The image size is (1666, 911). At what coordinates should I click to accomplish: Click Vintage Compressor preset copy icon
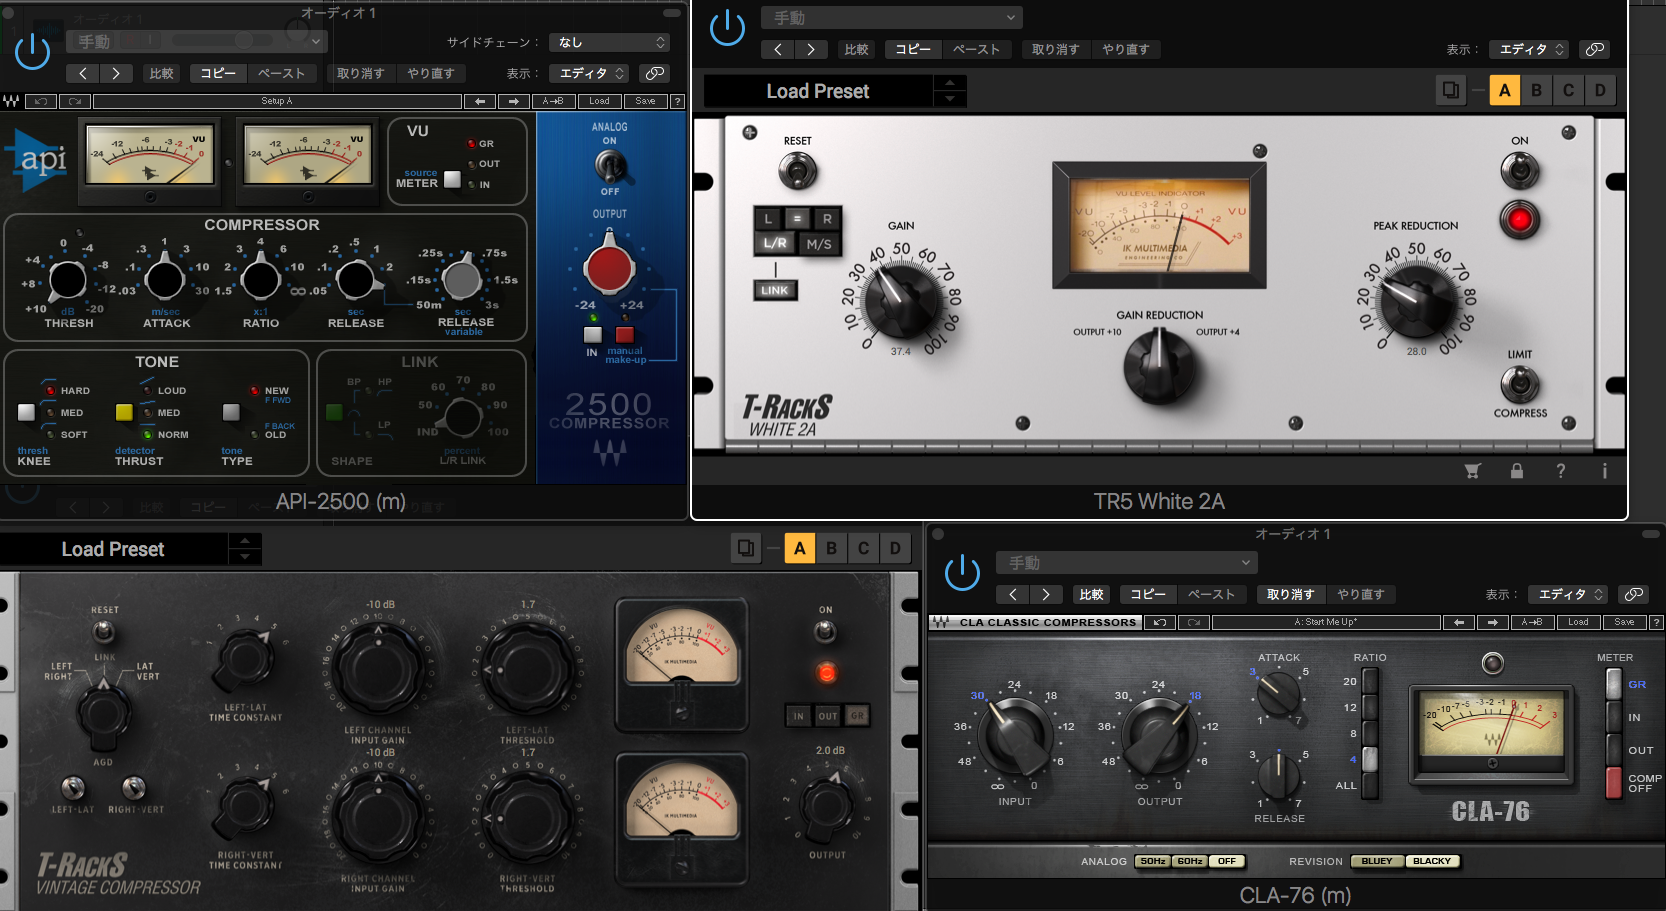746,548
